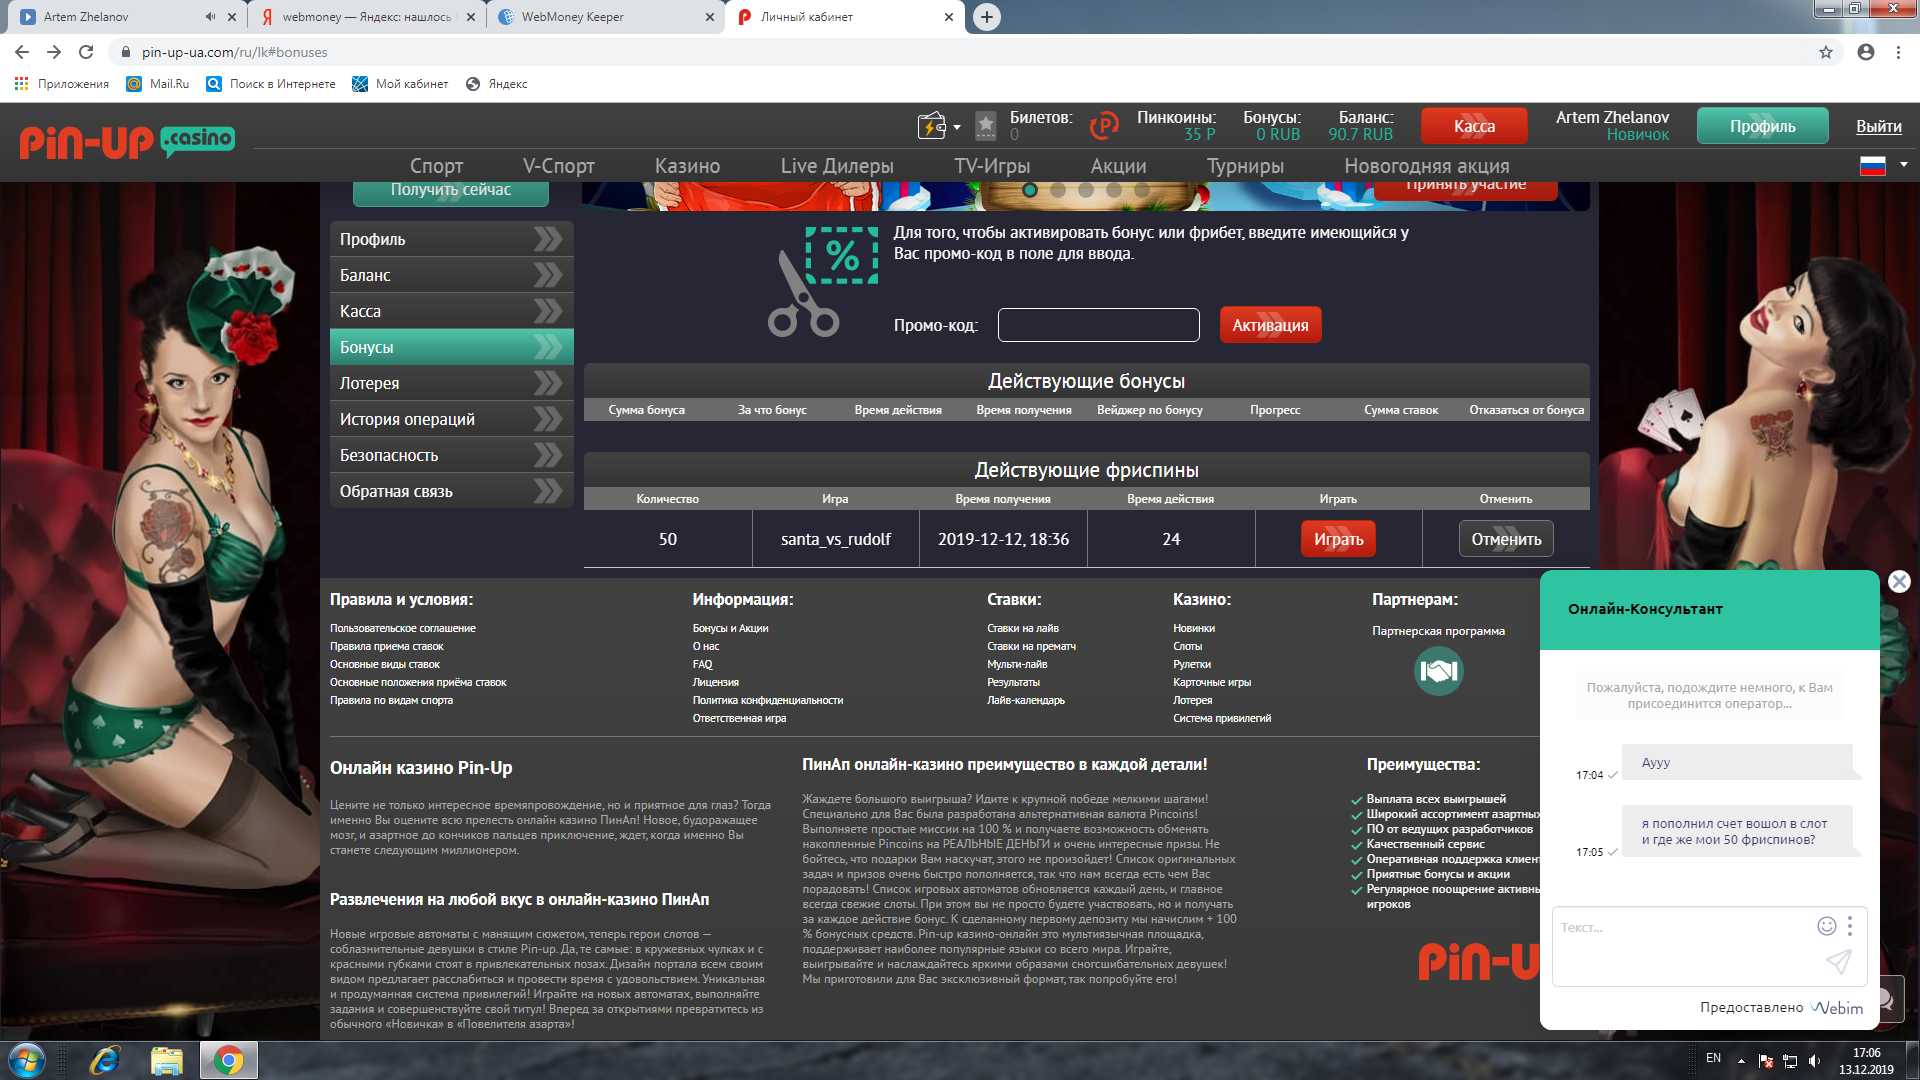Open the quick deposit wallet icon
Image resolution: width=1920 pixels, height=1080 pixels.
tap(931, 126)
